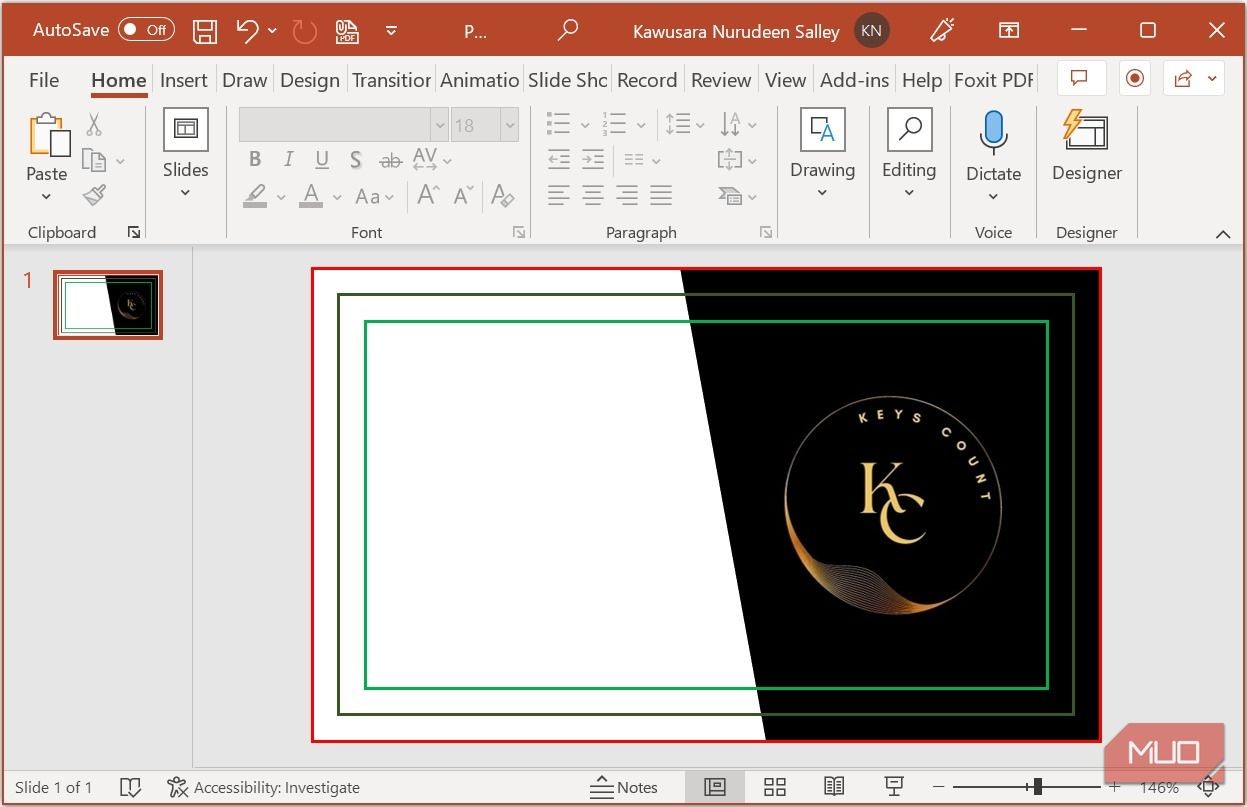1247x807 pixels.
Task: Switch to Slide Sorter view
Action: click(x=775, y=787)
